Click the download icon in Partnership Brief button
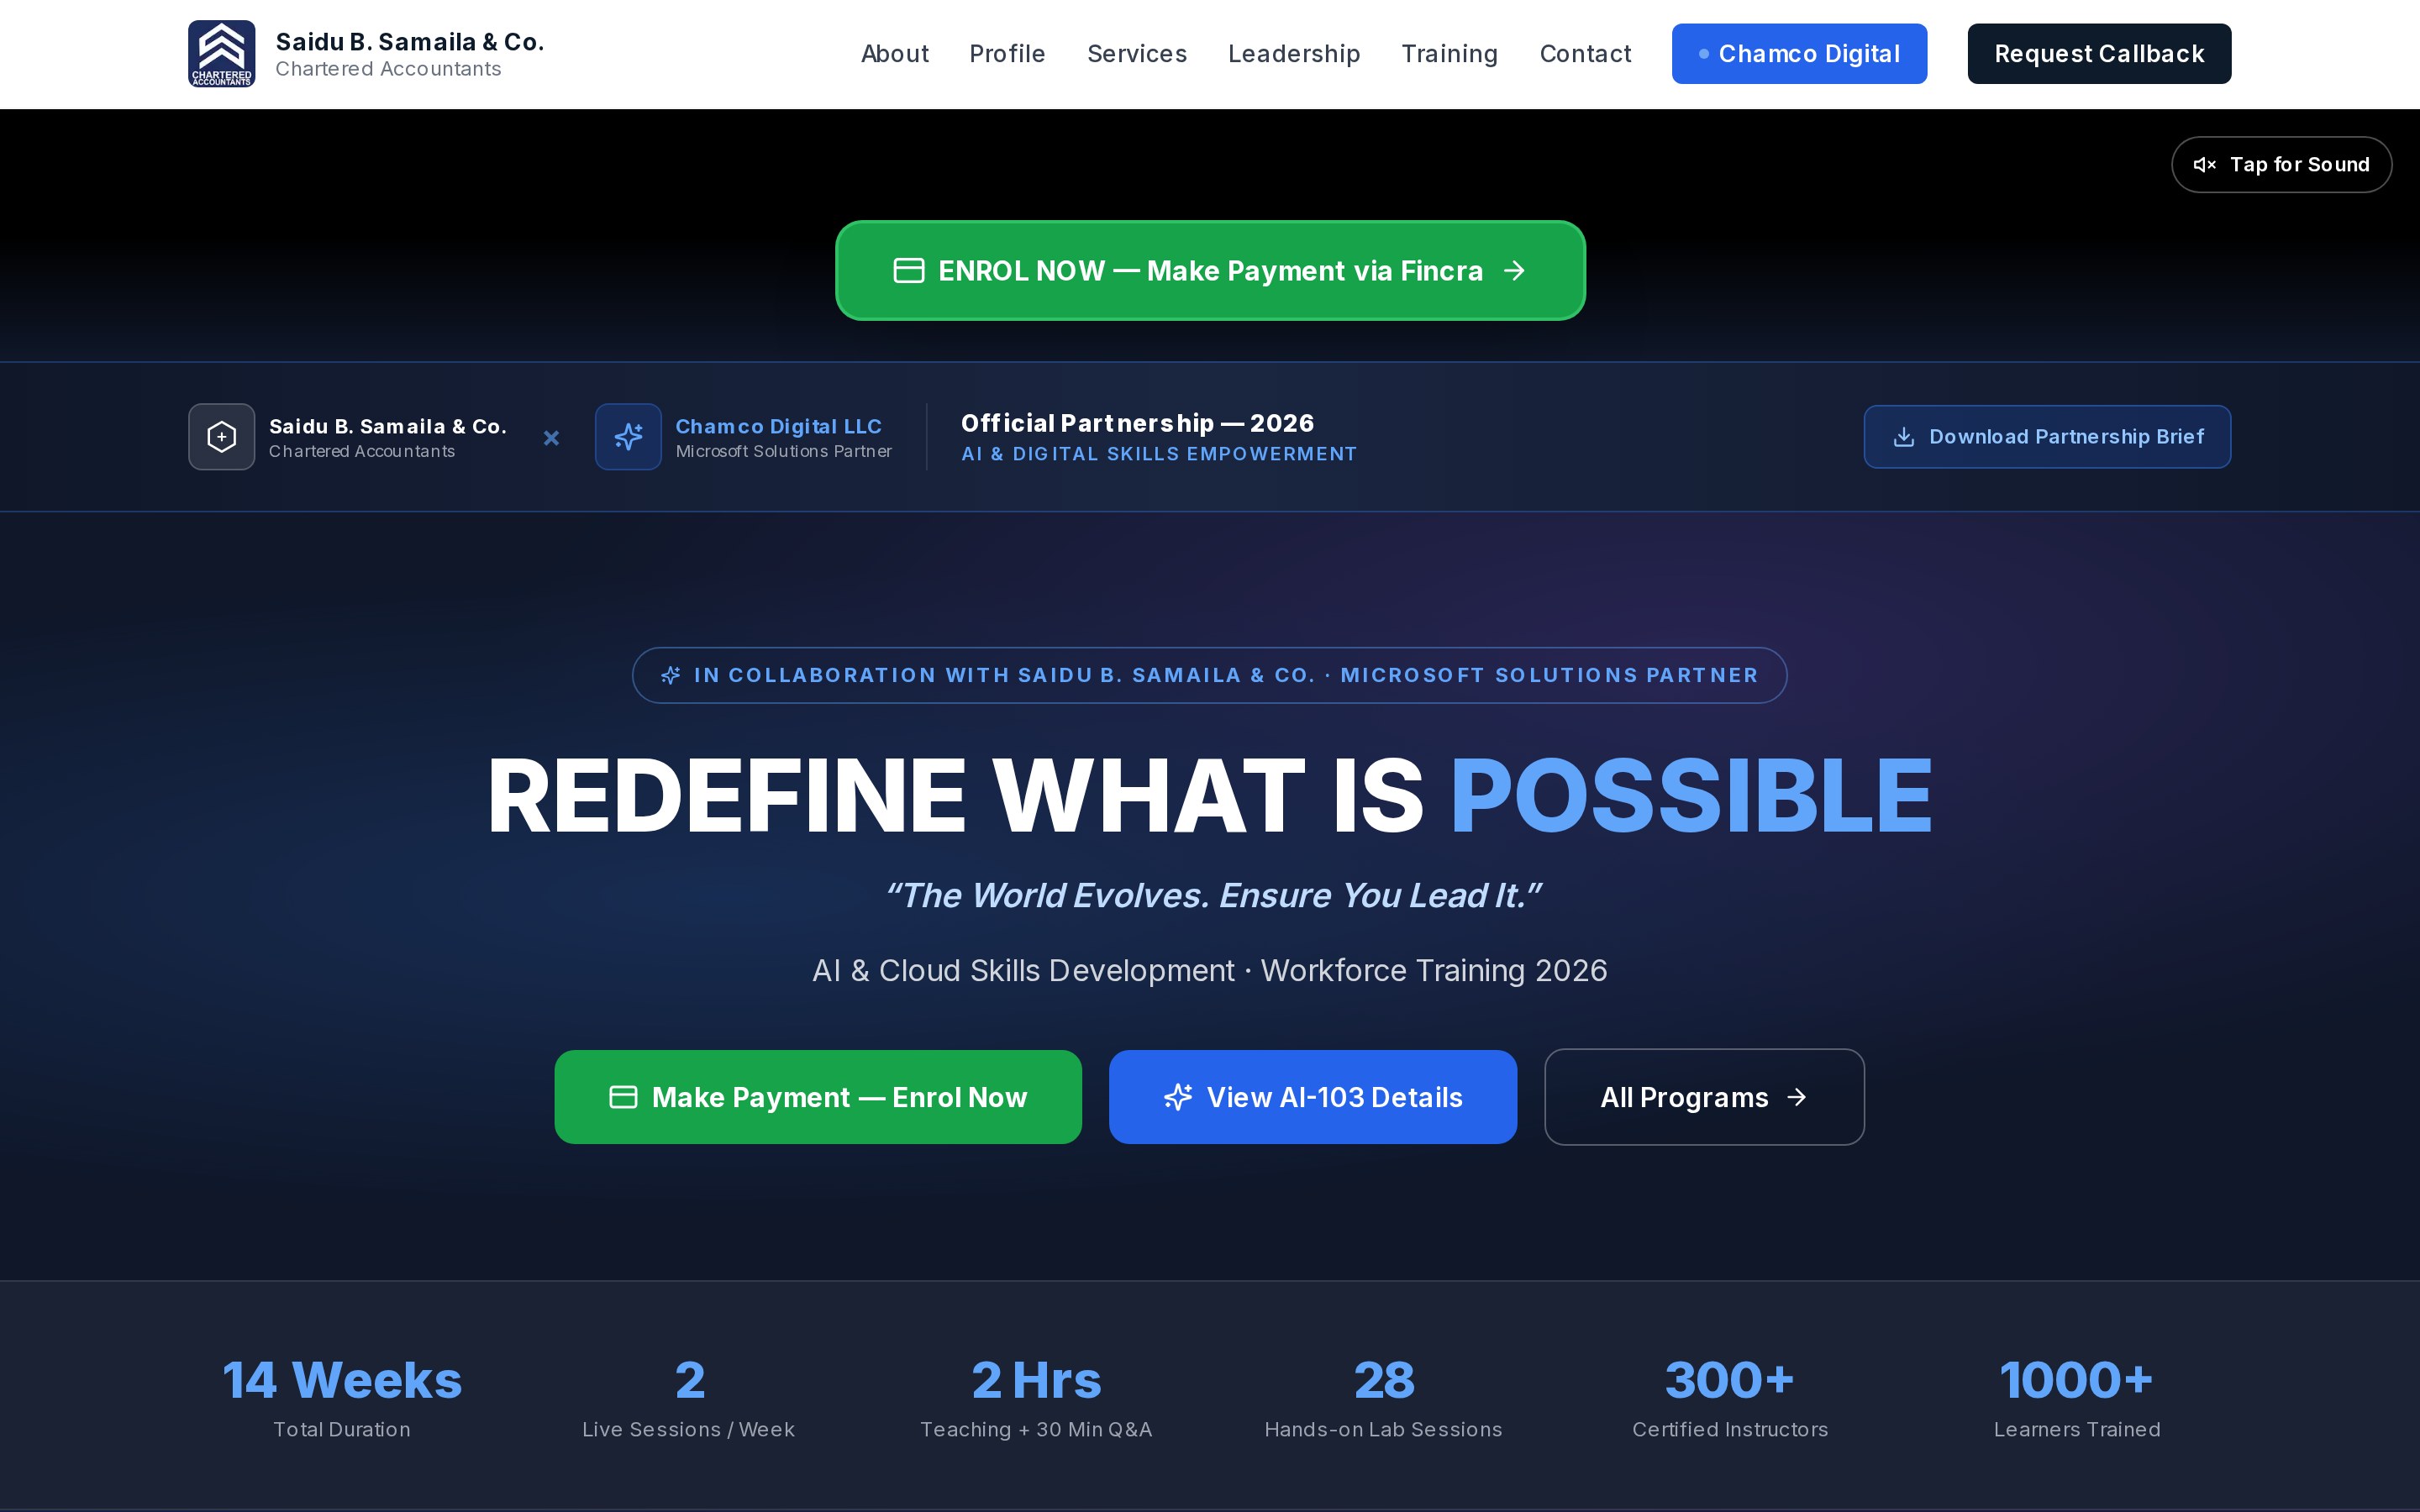 (x=1904, y=437)
